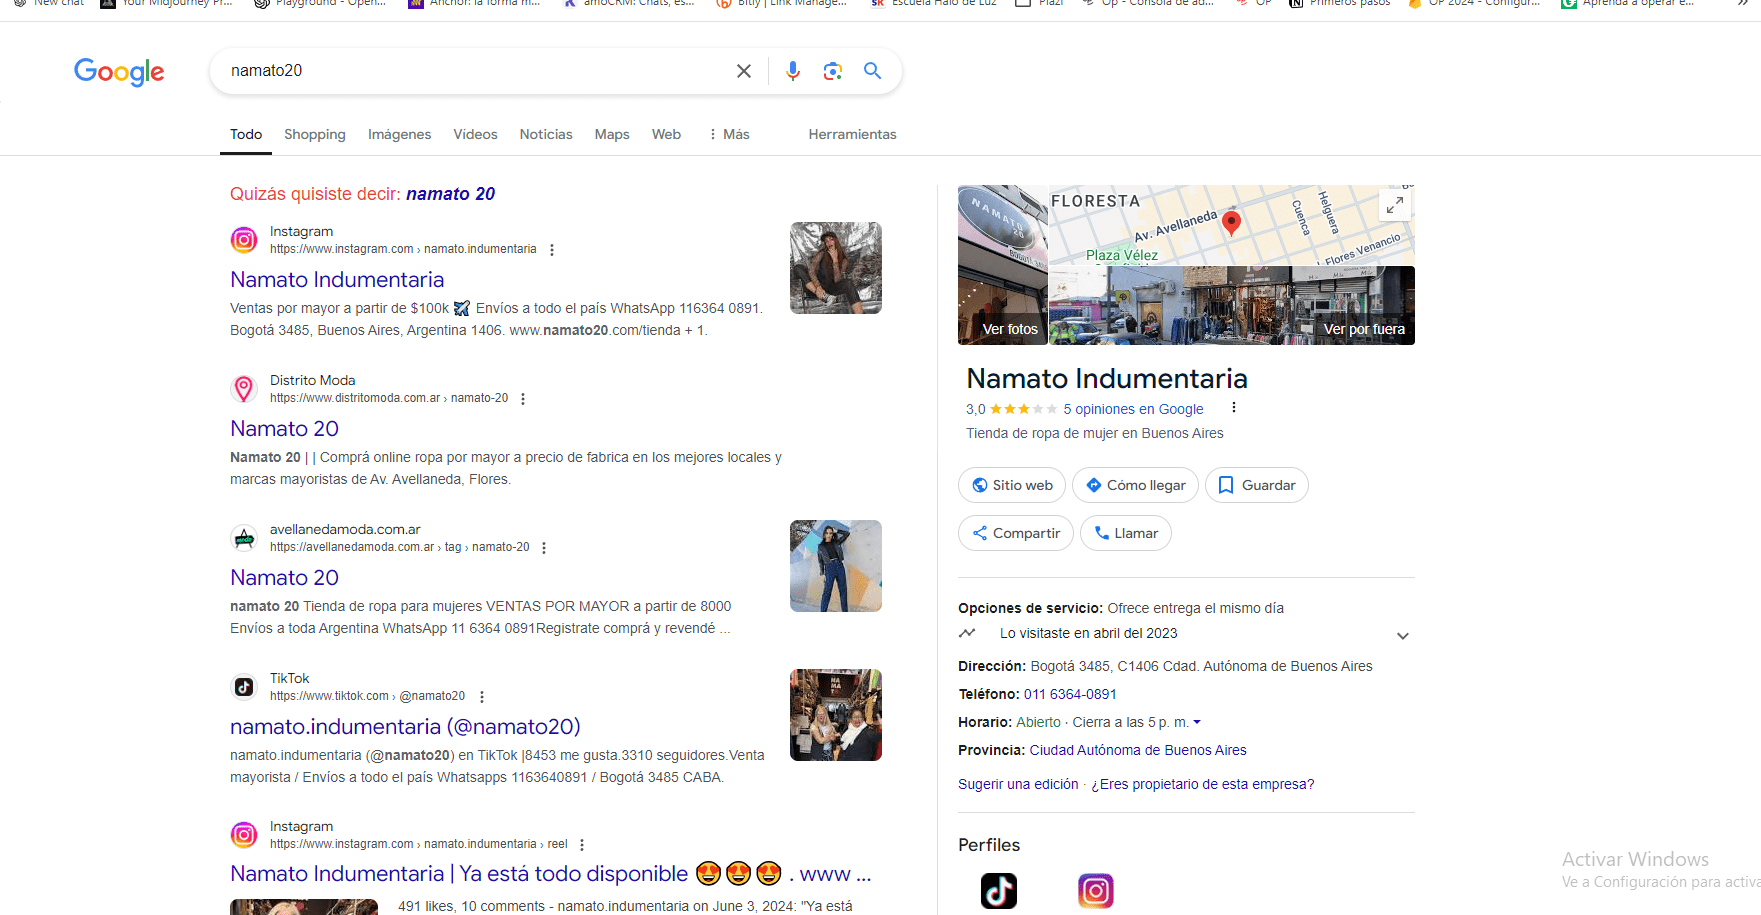Open the avellanedamoda result thumbnail
Image resolution: width=1761 pixels, height=915 pixels.
click(x=836, y=566)
